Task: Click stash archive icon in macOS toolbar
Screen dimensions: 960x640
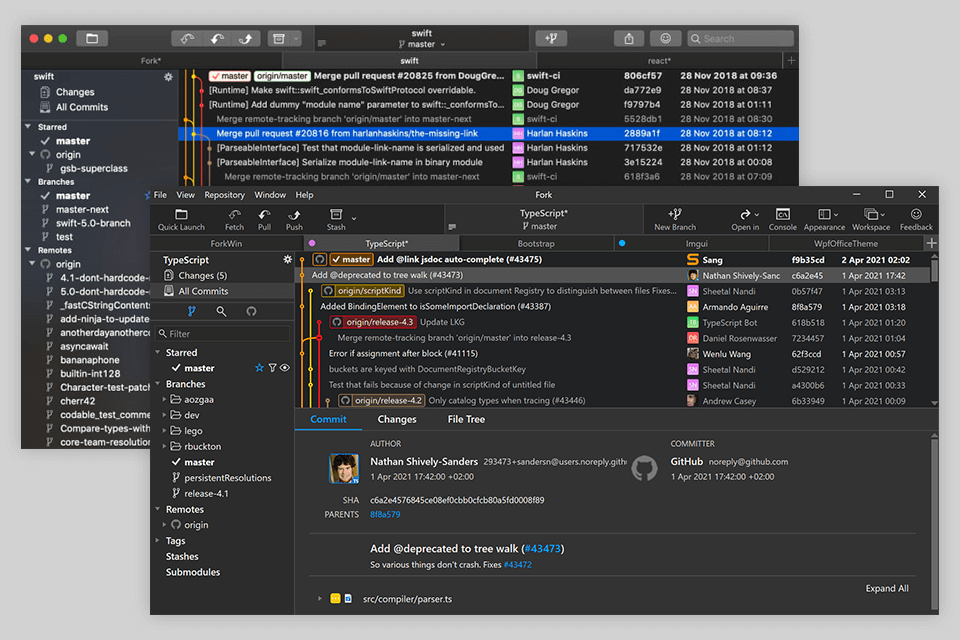Action: coord(279,39)
